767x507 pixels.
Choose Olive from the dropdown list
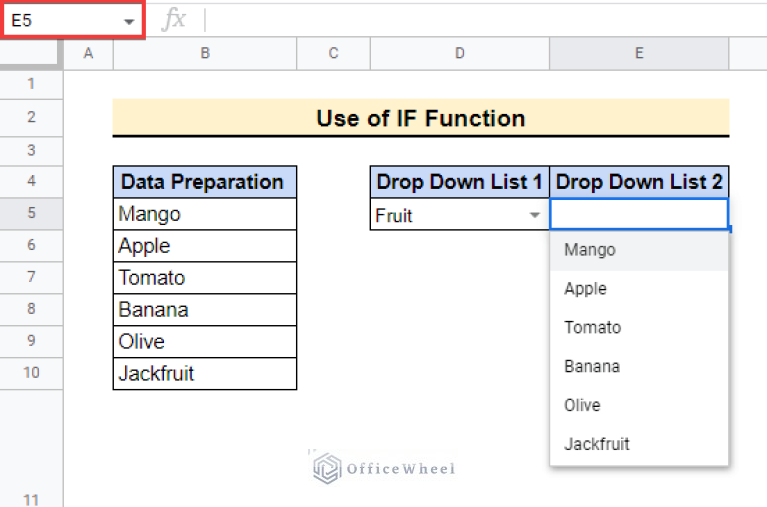pyautogui.click(x=582, y=405)
